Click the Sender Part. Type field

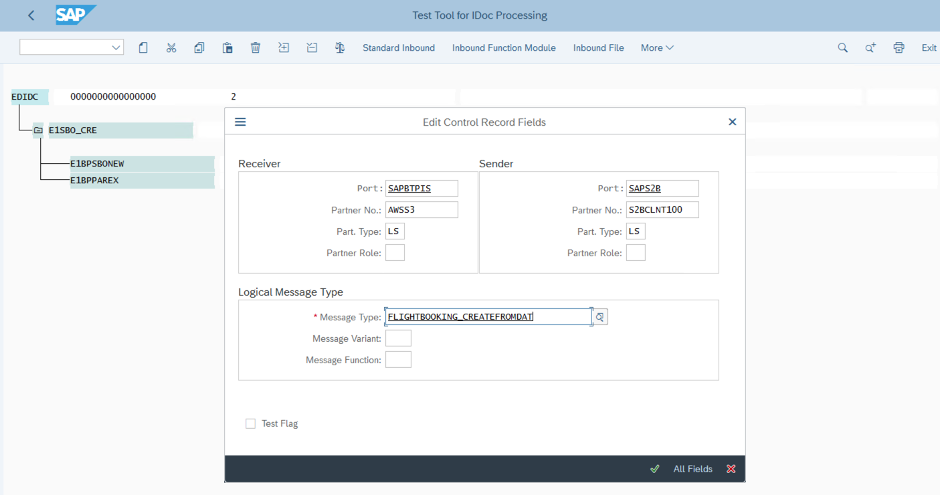click(636, 231)
